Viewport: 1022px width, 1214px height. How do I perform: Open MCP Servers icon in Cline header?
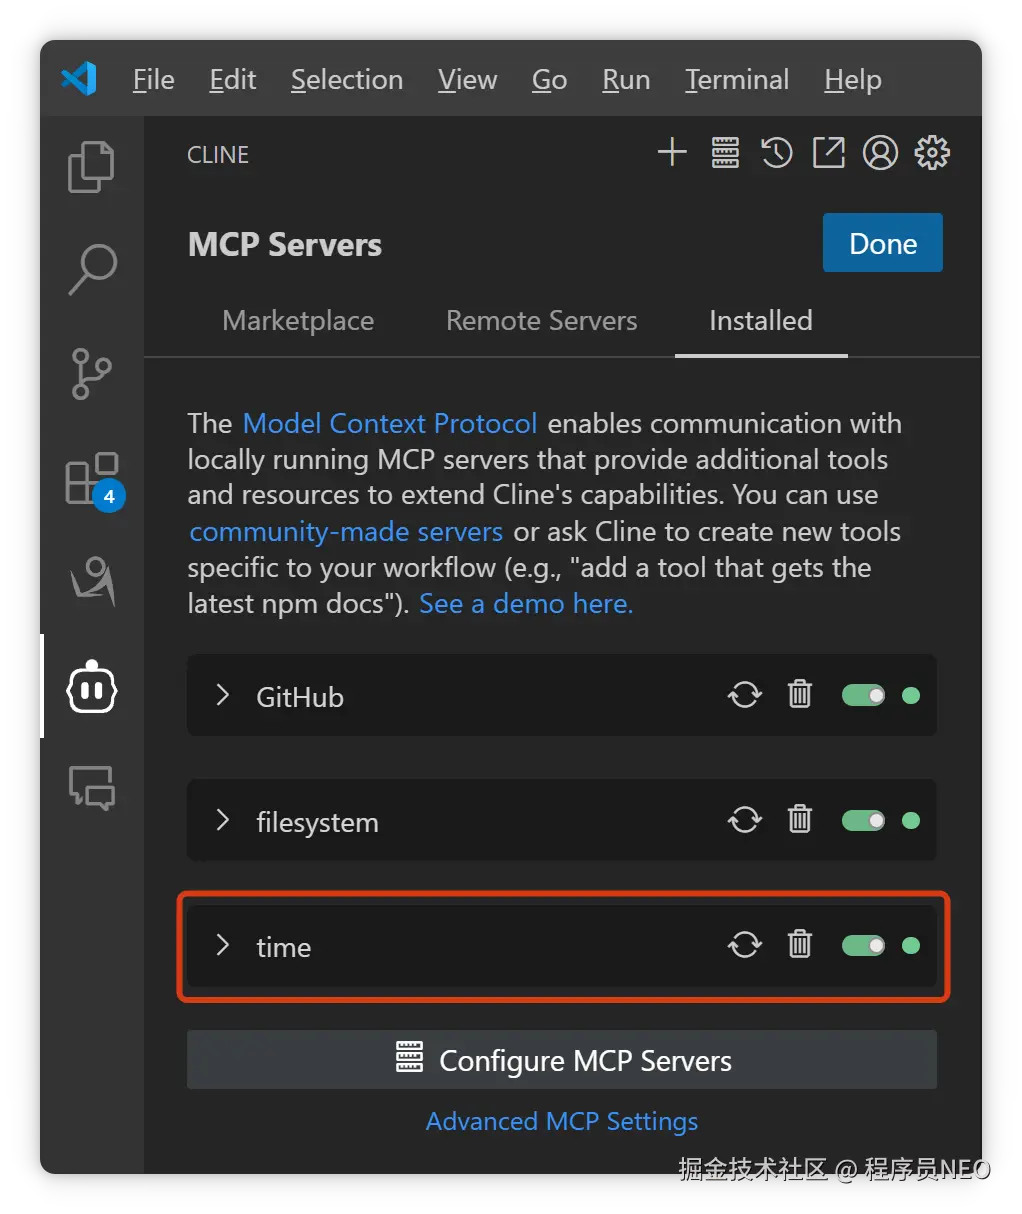[725, 153]
